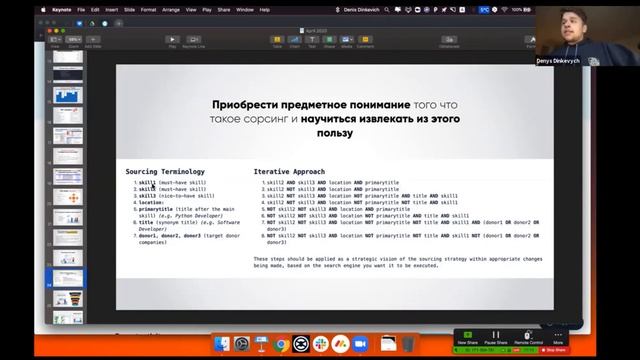
Task: Open the Format inspector in the toolbar
Action: pyautogui.click(x=530, y=40)
